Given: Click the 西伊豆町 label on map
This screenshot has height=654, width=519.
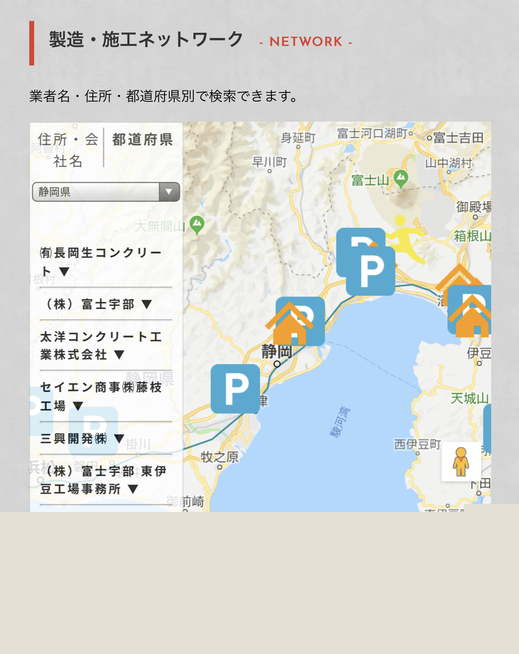Looking at the screenshot, I should [418, 444].
